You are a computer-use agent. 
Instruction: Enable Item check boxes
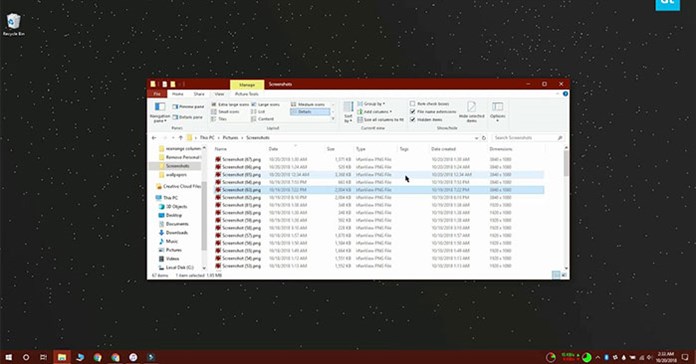[429, 104]
